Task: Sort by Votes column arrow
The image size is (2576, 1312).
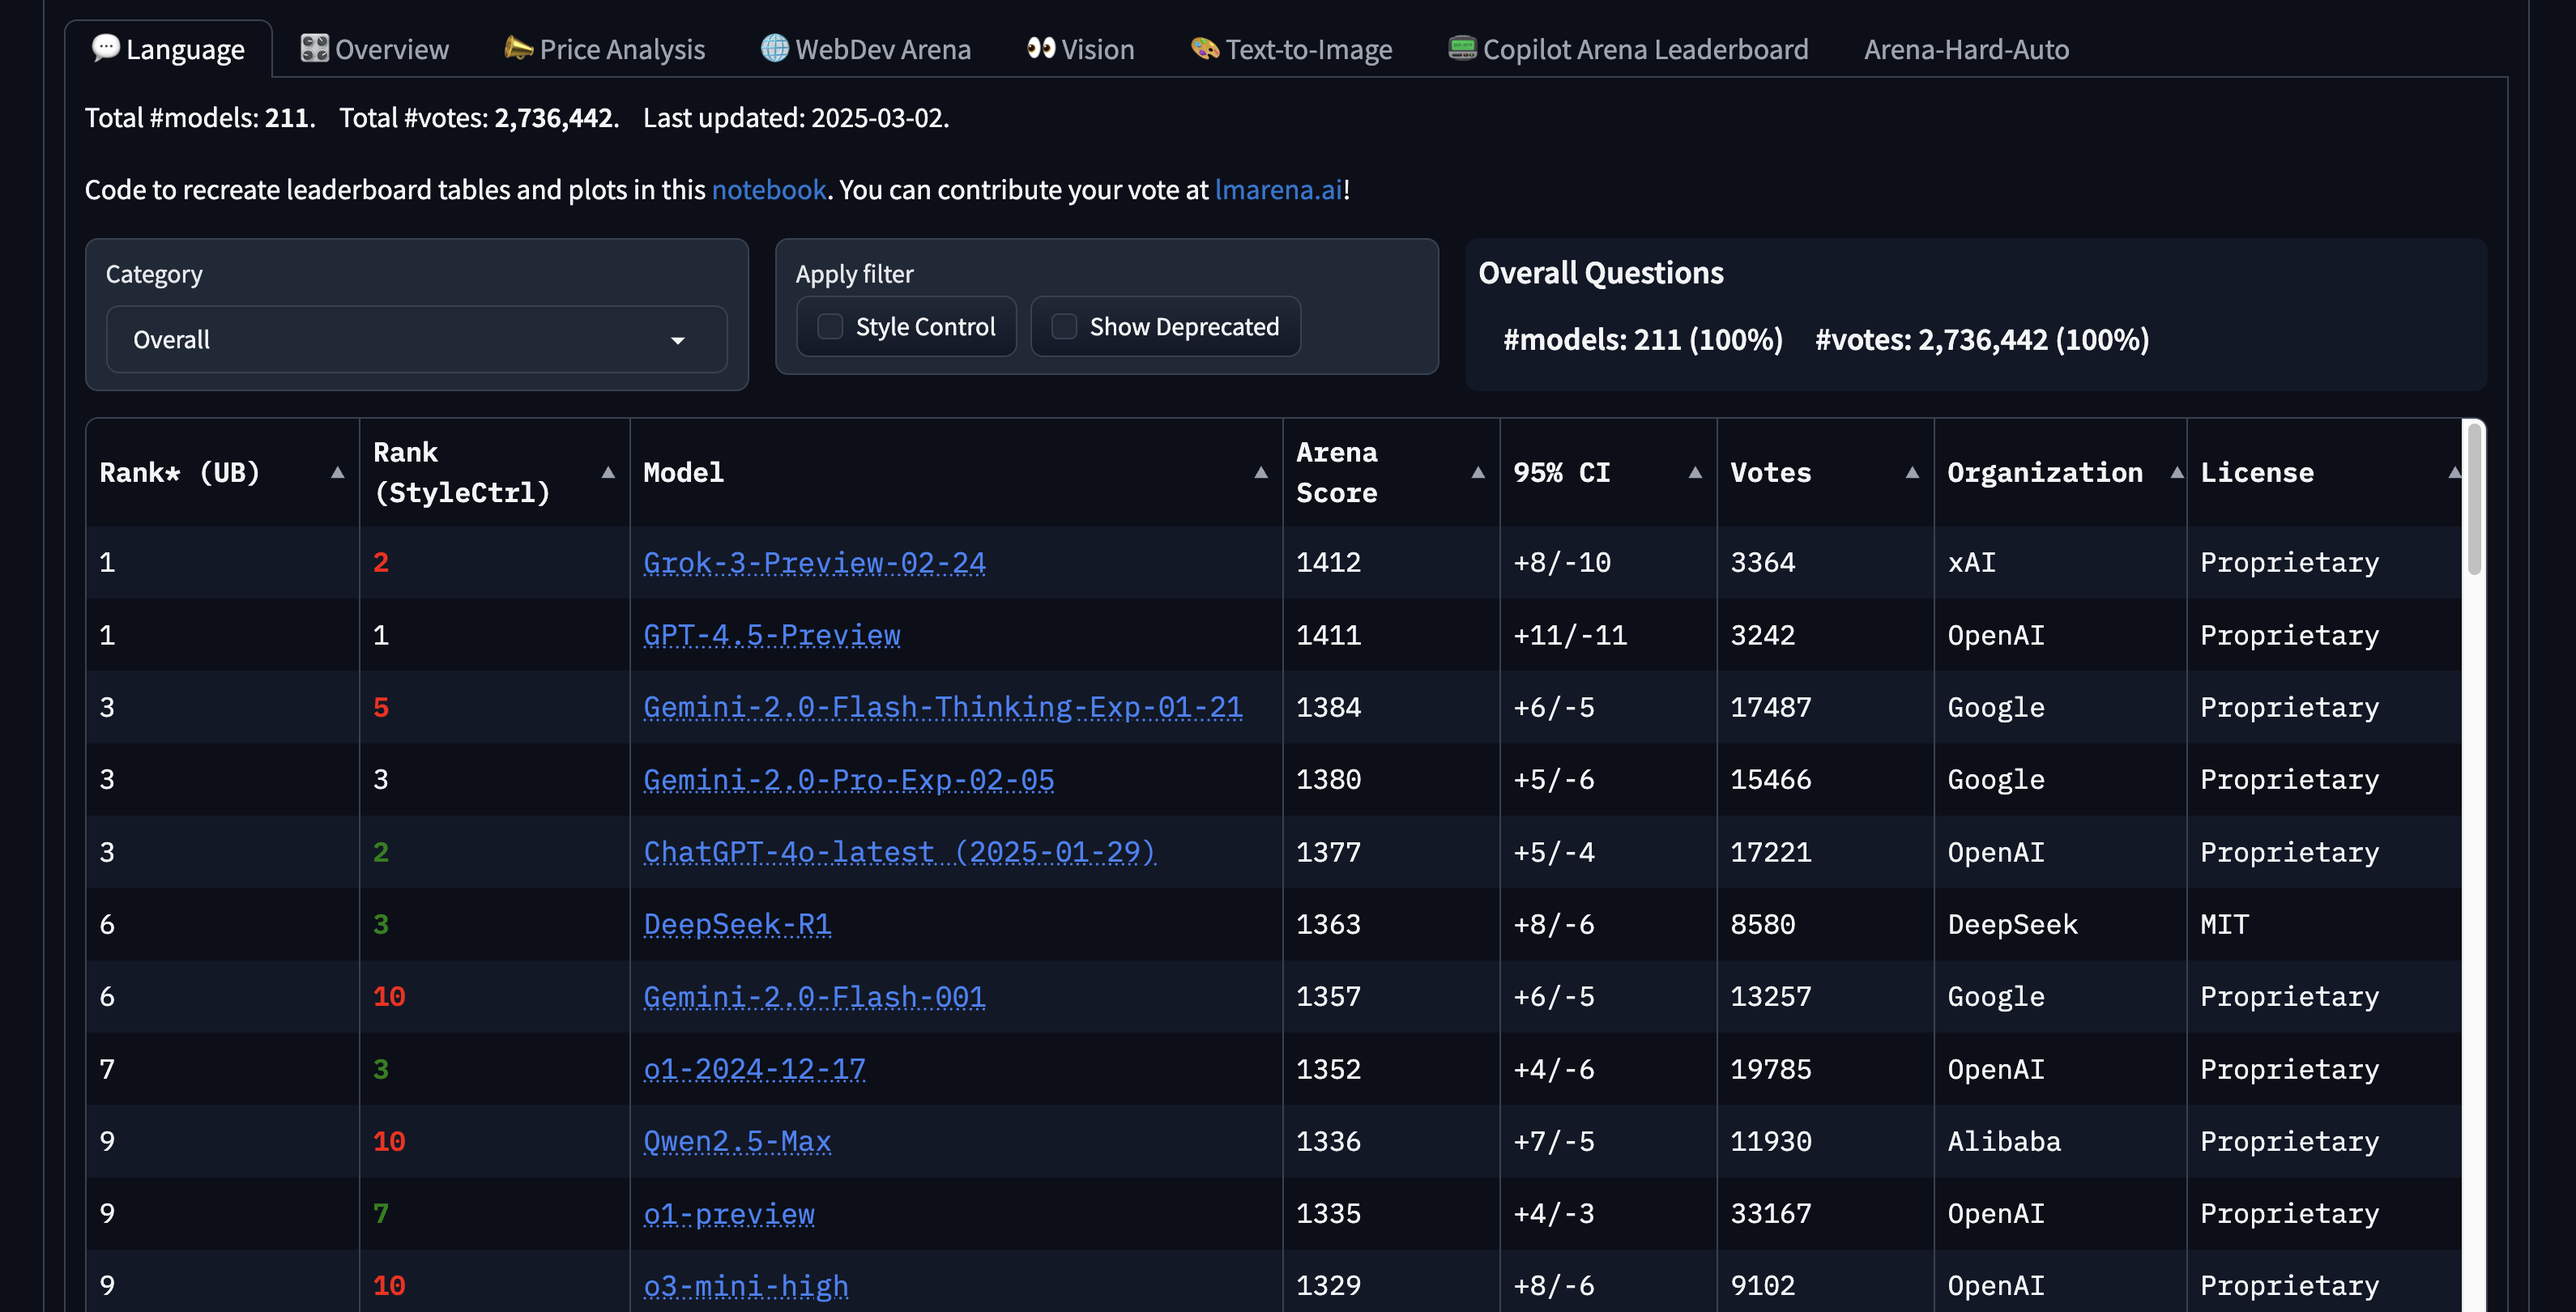Action: (1911, 472)
